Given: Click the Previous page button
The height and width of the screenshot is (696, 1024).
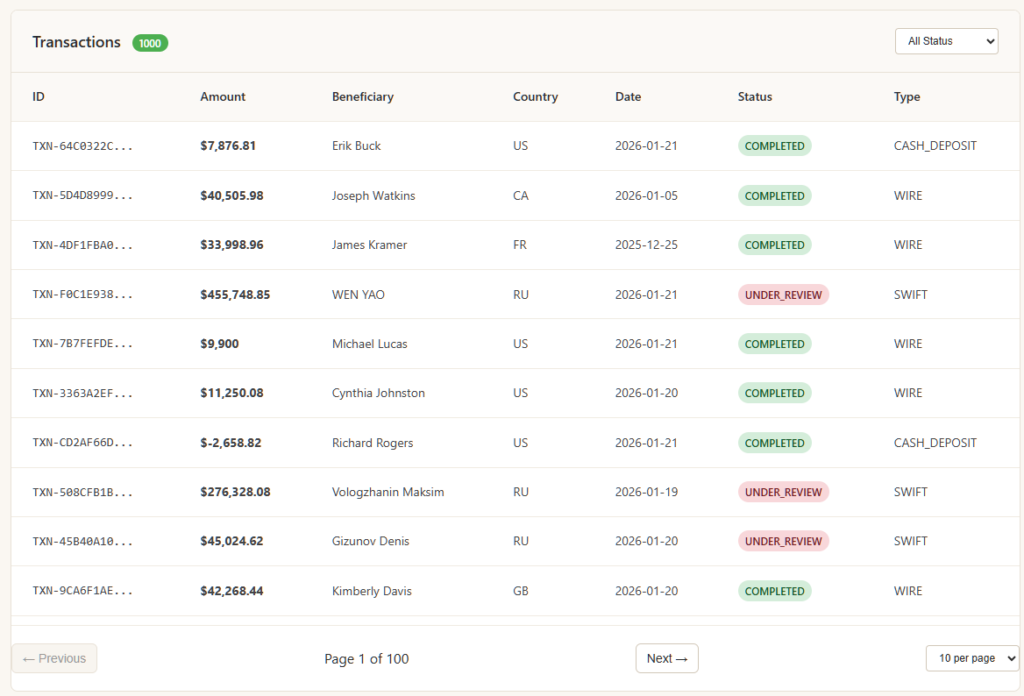Looking at the screenshot, I should tap(54, 658).
